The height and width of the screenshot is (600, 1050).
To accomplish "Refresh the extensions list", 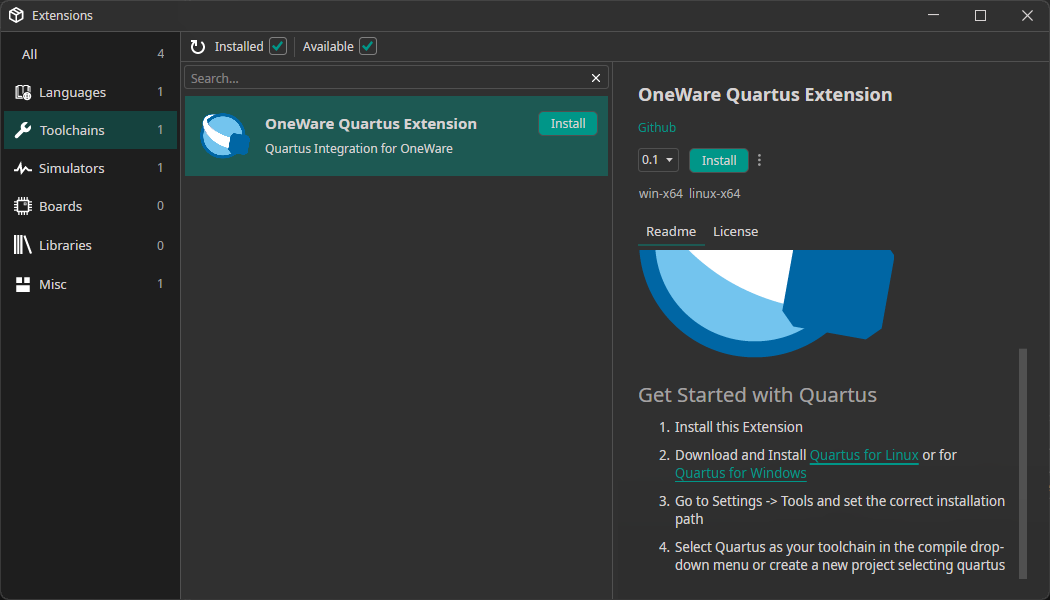I will coord(197,46).
